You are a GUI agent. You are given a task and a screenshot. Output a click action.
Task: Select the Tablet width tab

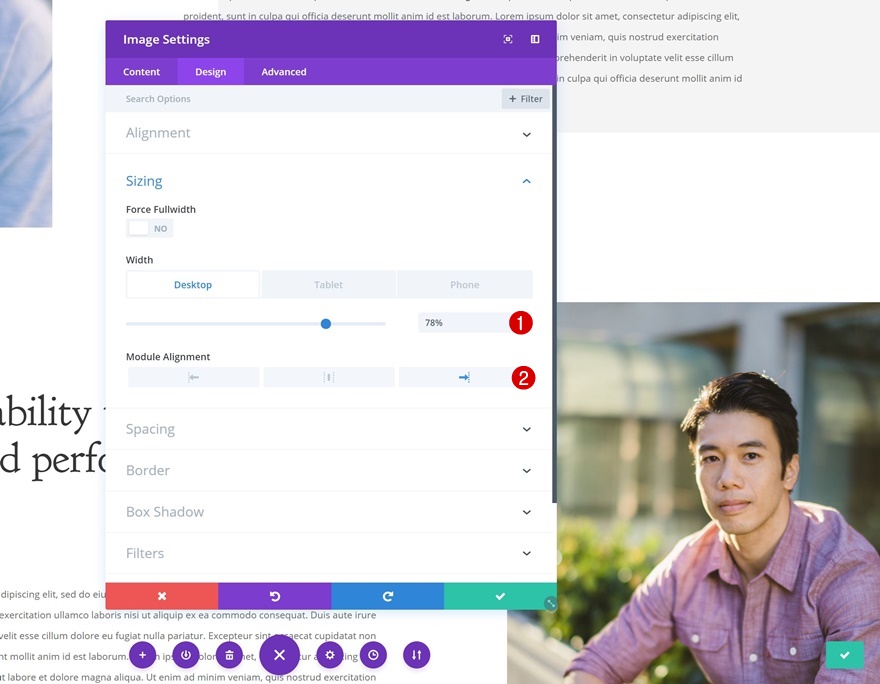328,284
